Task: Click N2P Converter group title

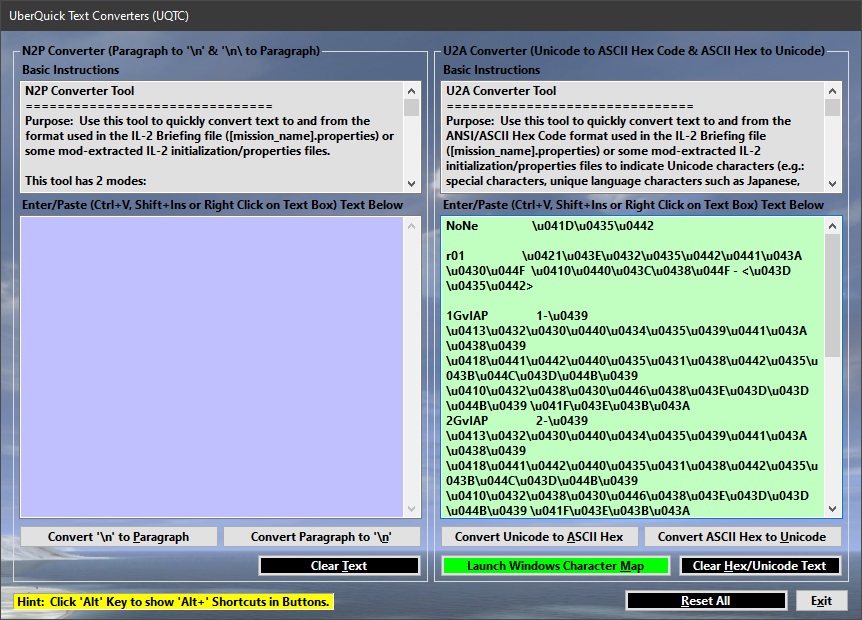Action: pyautogui.click(x=170, y=51)
